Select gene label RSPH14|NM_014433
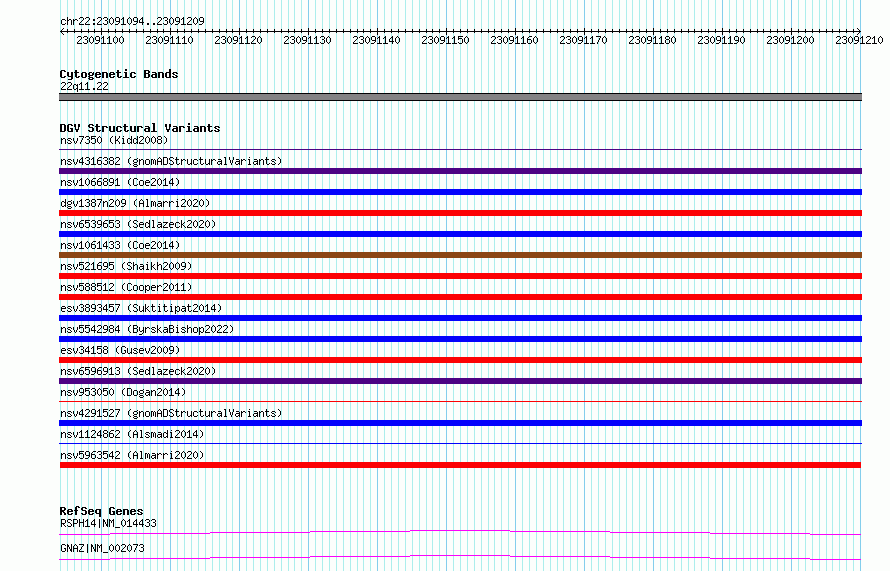890x571 pixels. coord(108,523)
